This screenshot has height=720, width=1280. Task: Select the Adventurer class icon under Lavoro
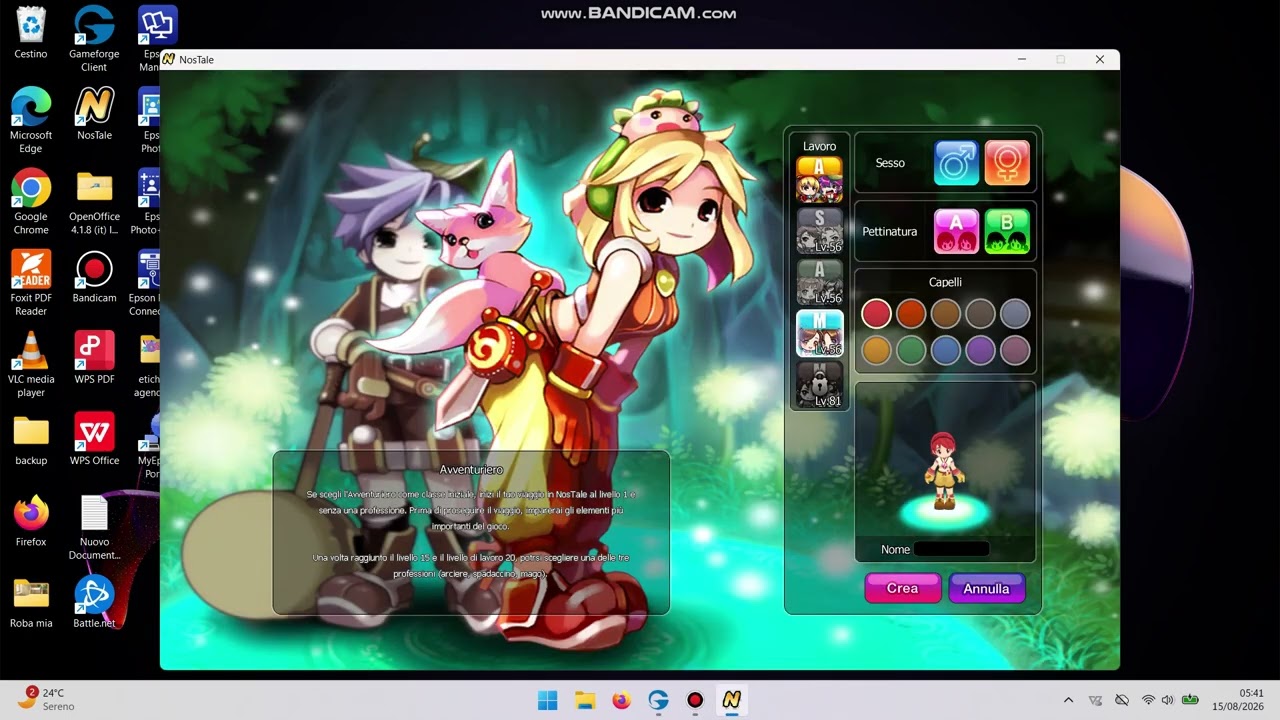coord(819,180)
